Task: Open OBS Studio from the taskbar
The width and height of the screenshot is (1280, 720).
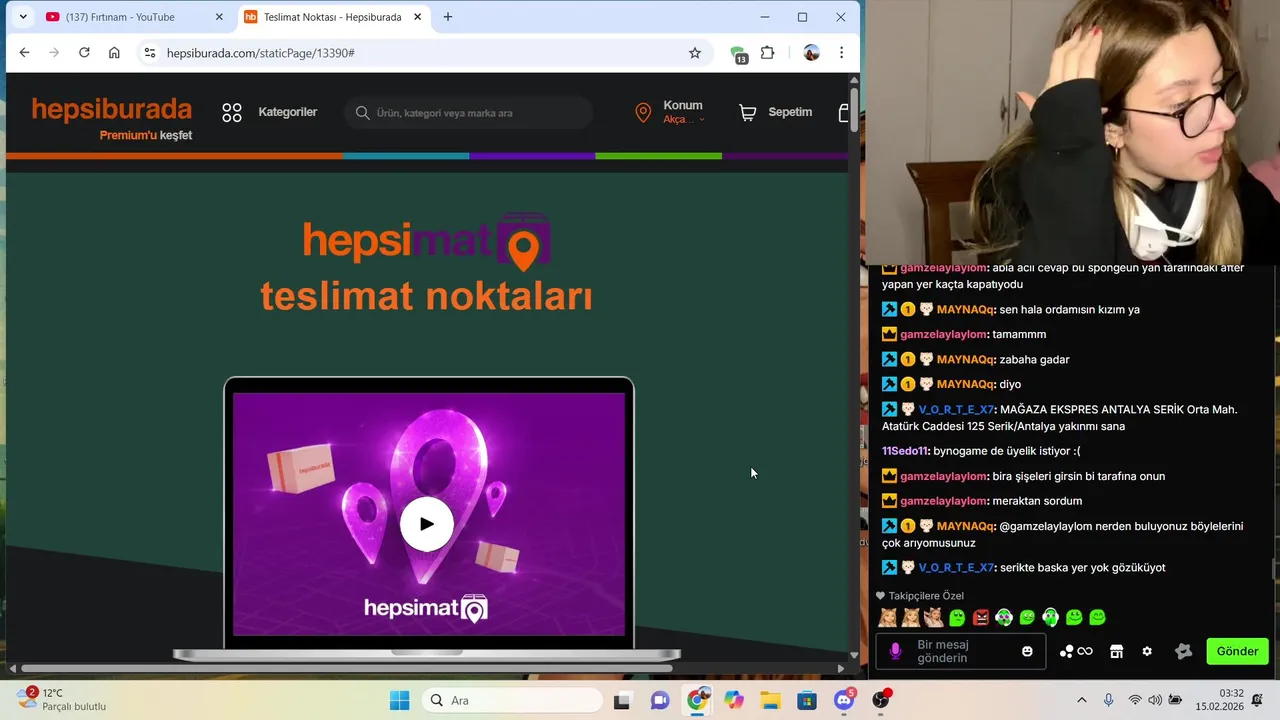Action: 881,700
